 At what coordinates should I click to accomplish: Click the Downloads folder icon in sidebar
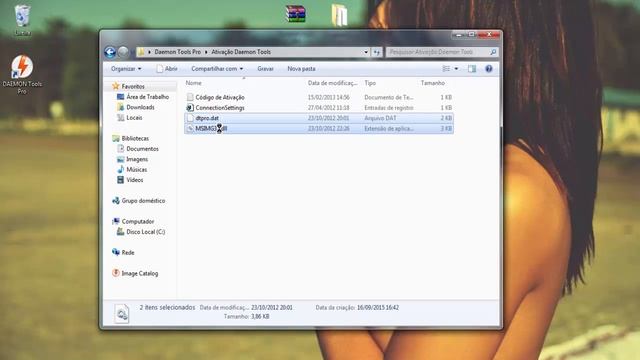coord(120,107)
